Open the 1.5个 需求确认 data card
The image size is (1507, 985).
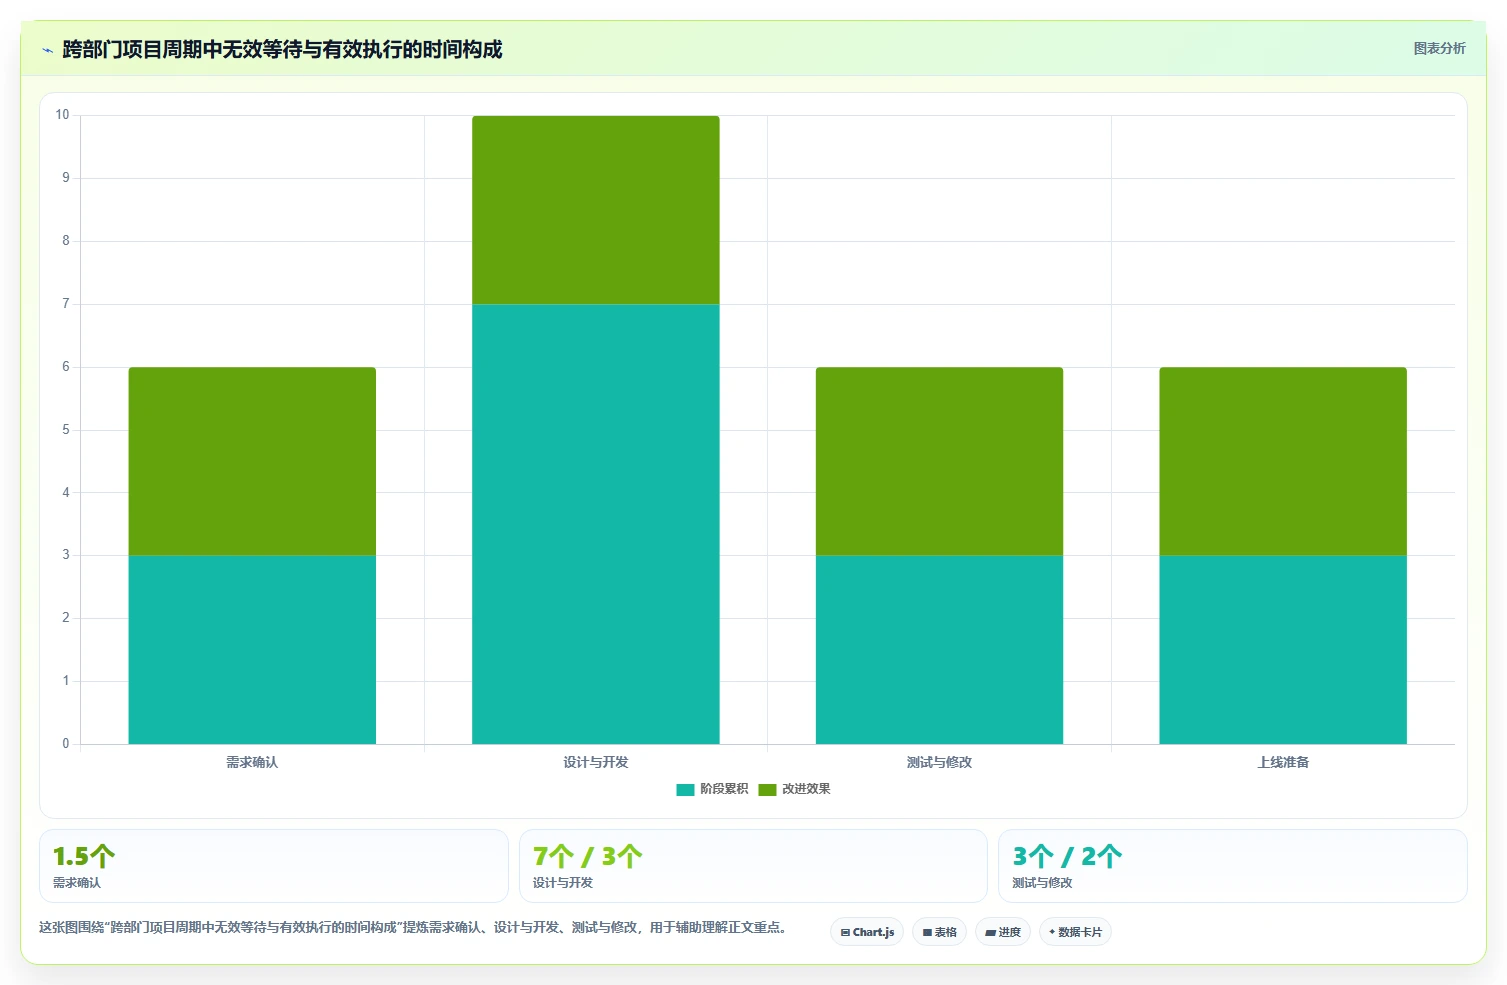(274, 866)
